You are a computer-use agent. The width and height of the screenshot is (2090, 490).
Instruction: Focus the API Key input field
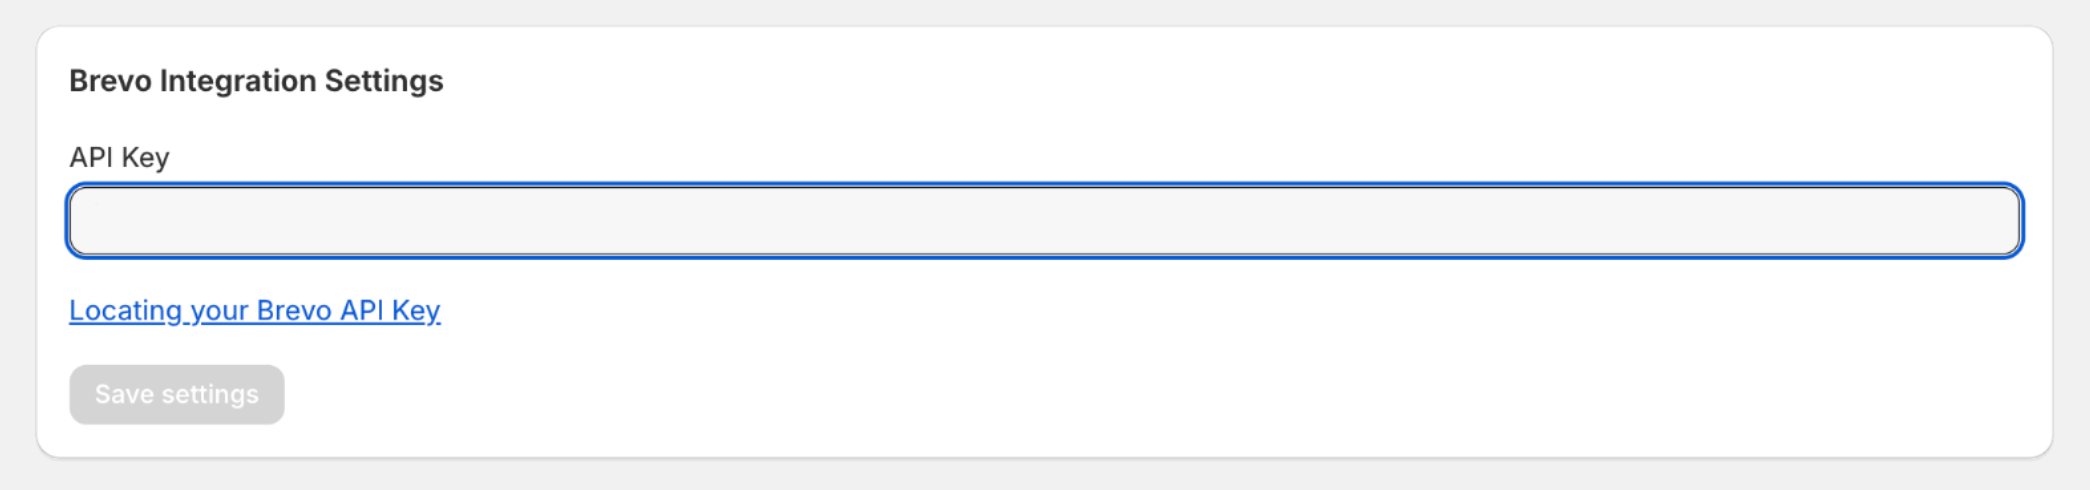coord(1045,220)
